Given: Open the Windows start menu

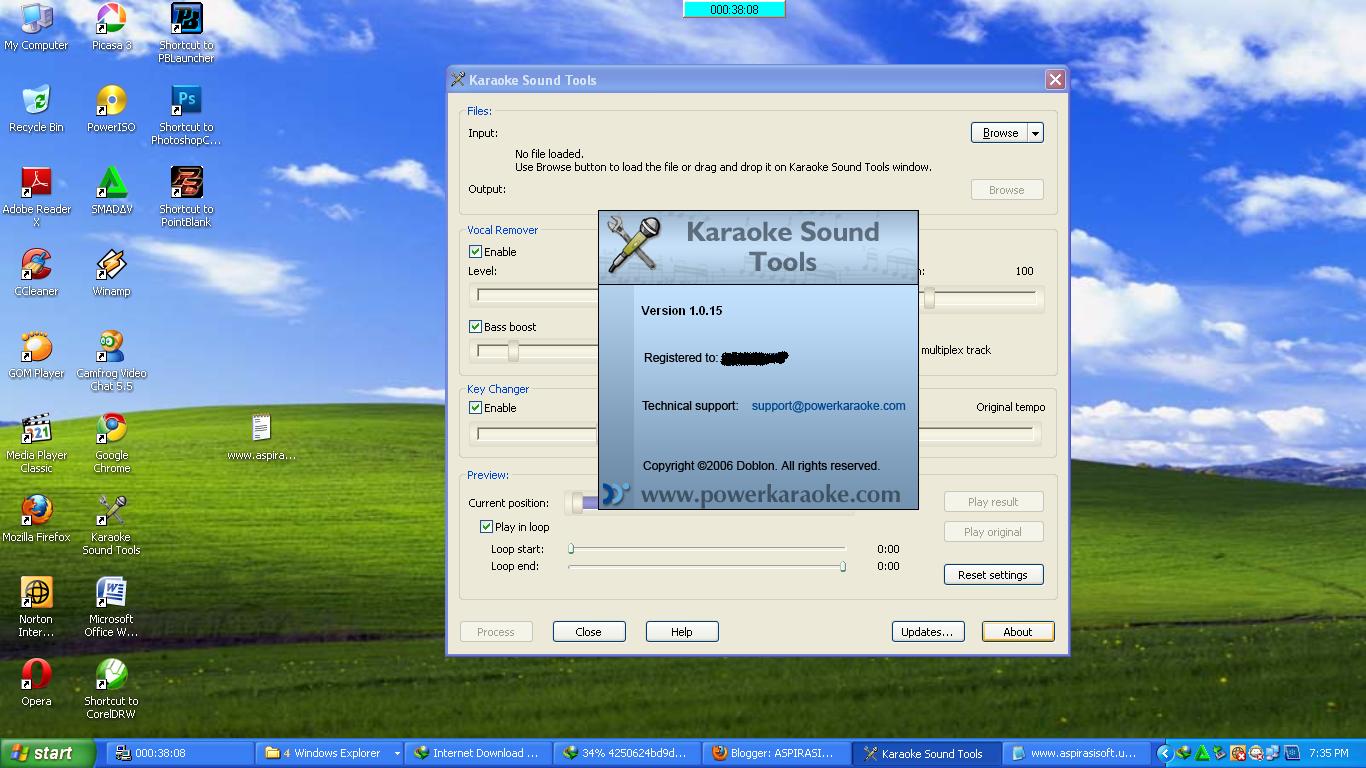Looking at the screenshot, I should point(48,753).
